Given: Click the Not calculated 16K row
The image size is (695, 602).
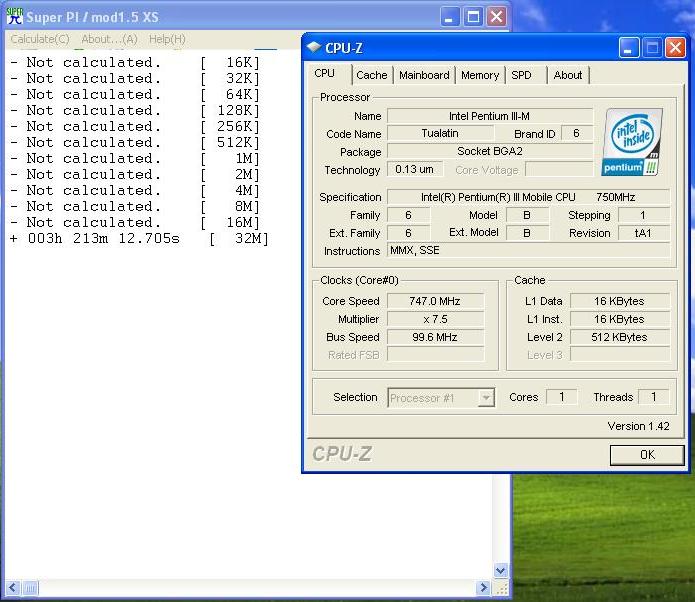Looking at the screenshot, I should coord(135,63).
